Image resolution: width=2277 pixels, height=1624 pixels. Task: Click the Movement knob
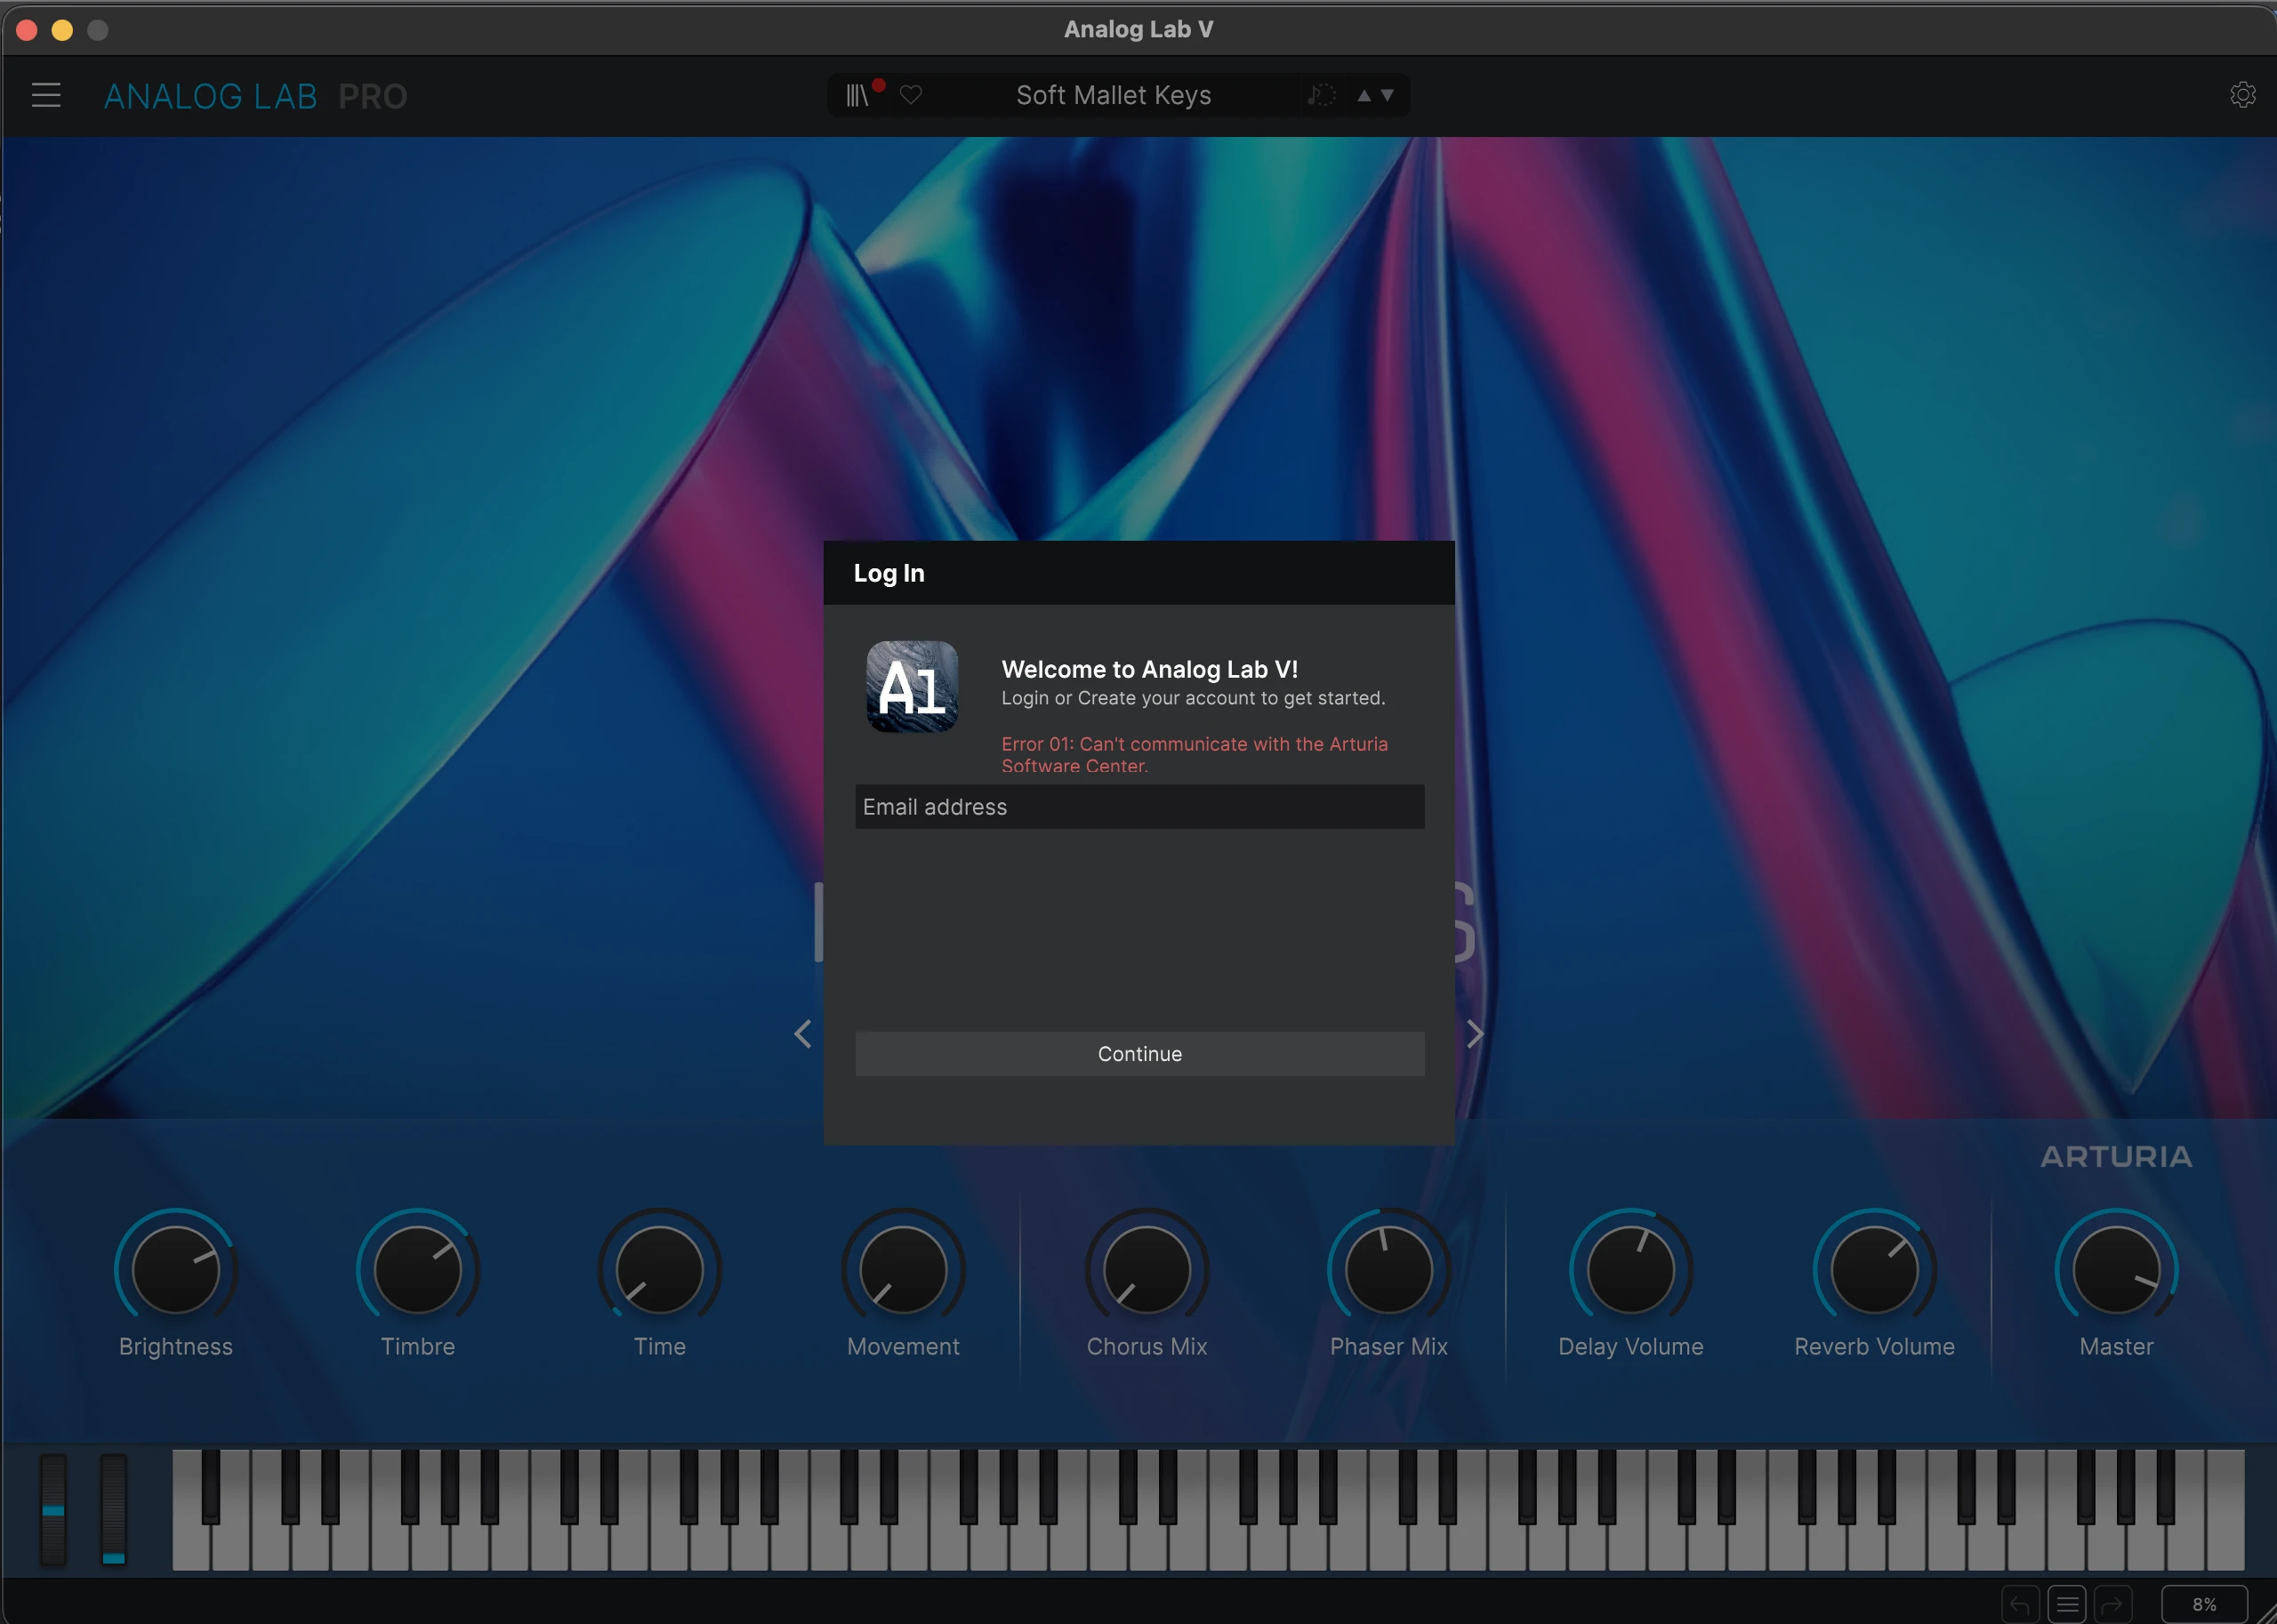(x=903, y=1269)
